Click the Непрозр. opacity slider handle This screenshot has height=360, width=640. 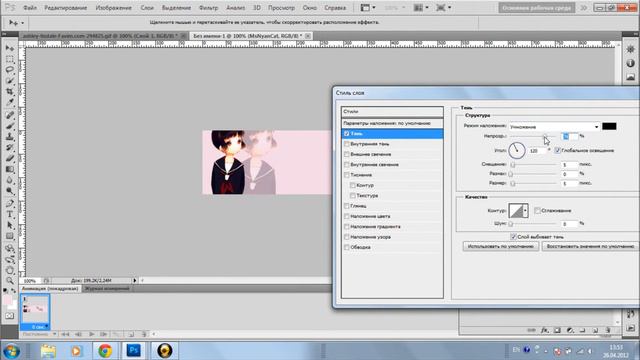coord(545,136)
